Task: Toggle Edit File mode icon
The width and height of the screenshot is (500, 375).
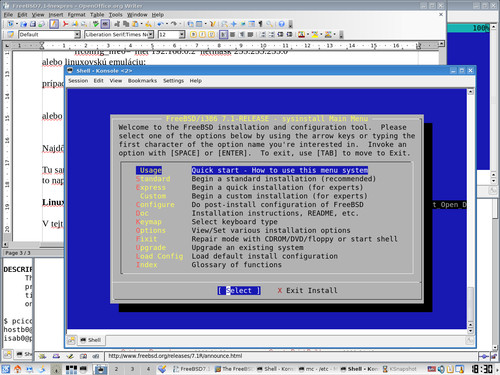Action: click(x=54, y=24)
